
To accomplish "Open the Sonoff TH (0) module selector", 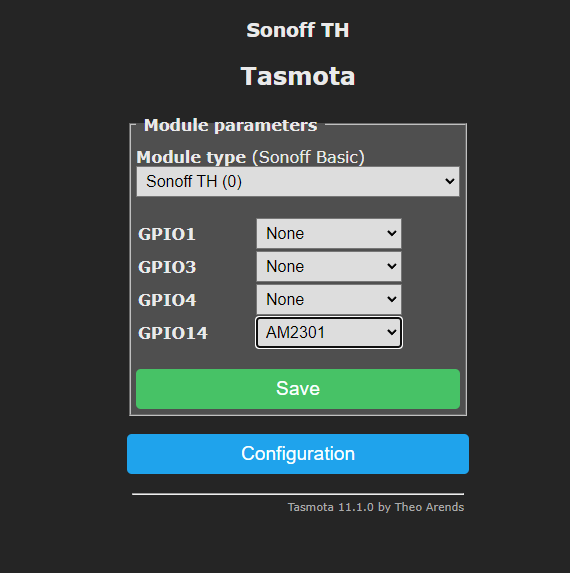I will (x=298, y=182).
